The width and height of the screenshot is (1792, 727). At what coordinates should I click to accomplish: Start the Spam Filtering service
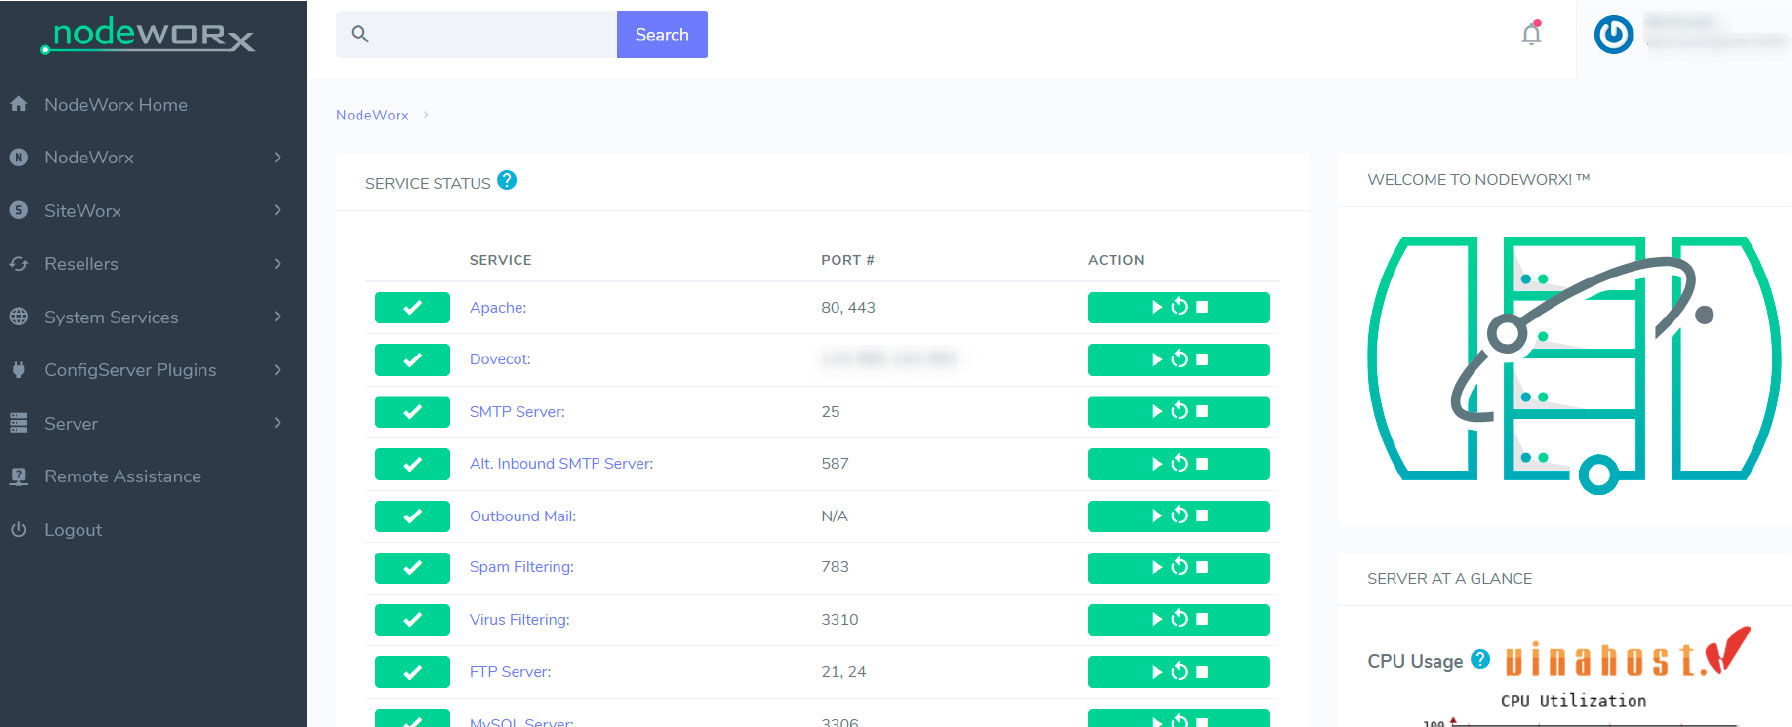[1157, 567]
